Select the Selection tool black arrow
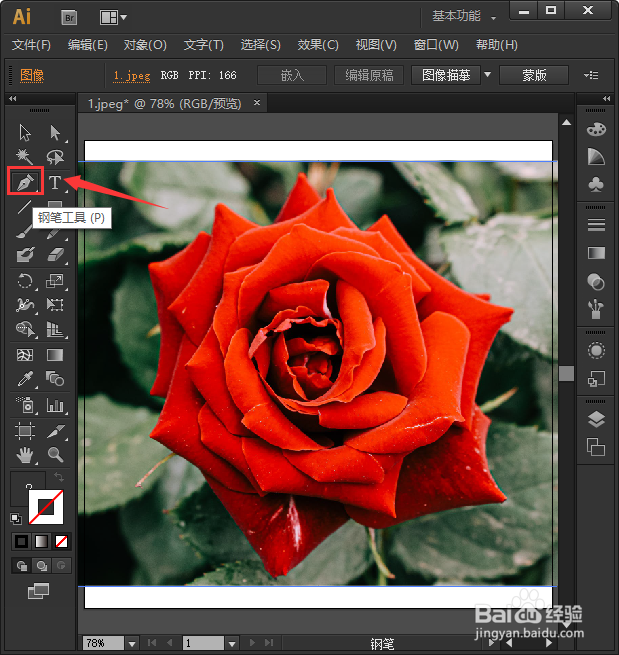Image resolution: width=619 pixels, height=655 pixels. pyautogui.click(x=25, y=133)
